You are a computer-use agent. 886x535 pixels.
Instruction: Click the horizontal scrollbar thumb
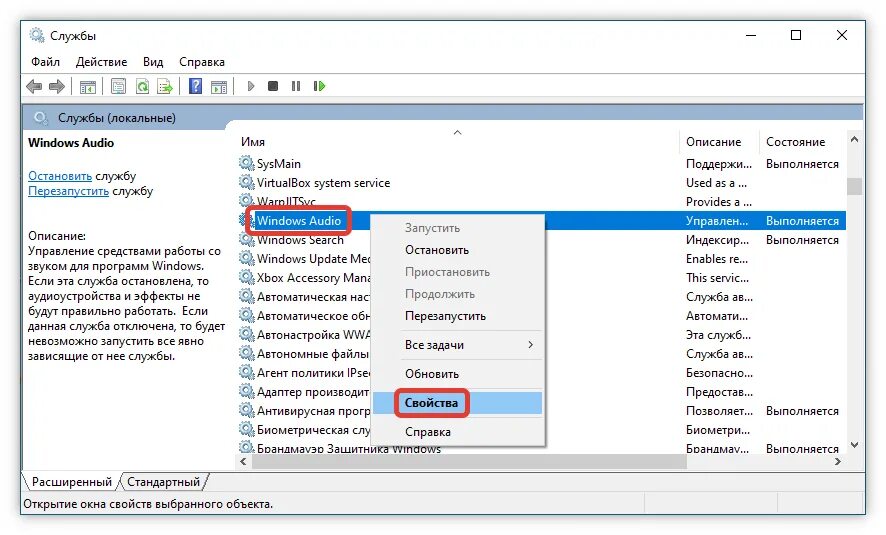(x=469, y=462)
